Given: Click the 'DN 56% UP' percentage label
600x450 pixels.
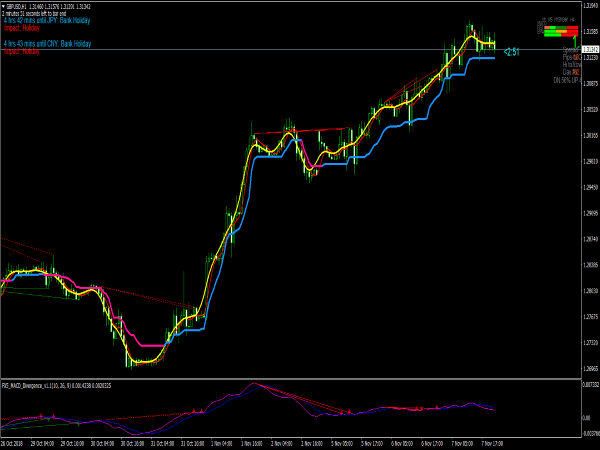Looking at the screenshot, I should [567, 80].
